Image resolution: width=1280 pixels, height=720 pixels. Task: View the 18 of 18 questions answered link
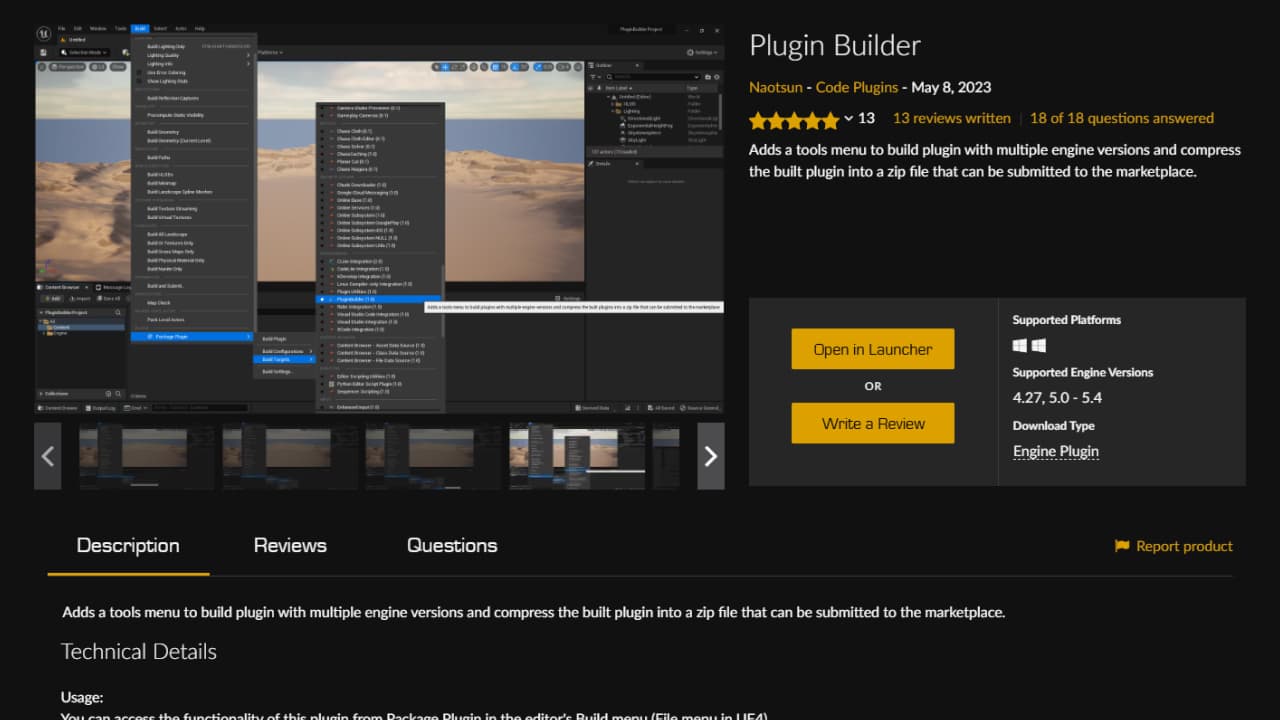(1121, 117)
